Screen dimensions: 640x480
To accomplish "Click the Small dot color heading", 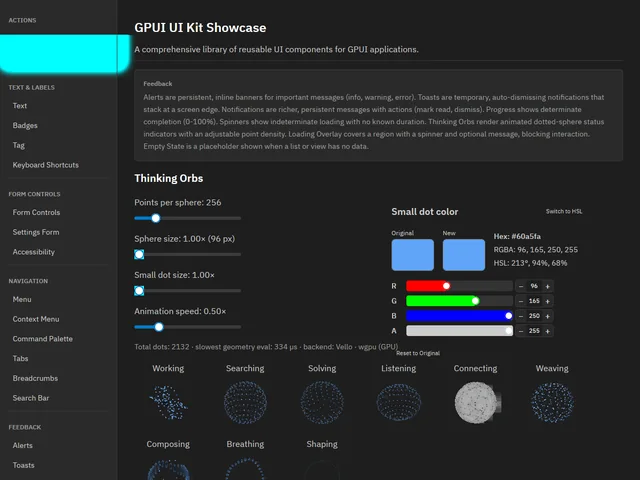I will tap(424, 212).
